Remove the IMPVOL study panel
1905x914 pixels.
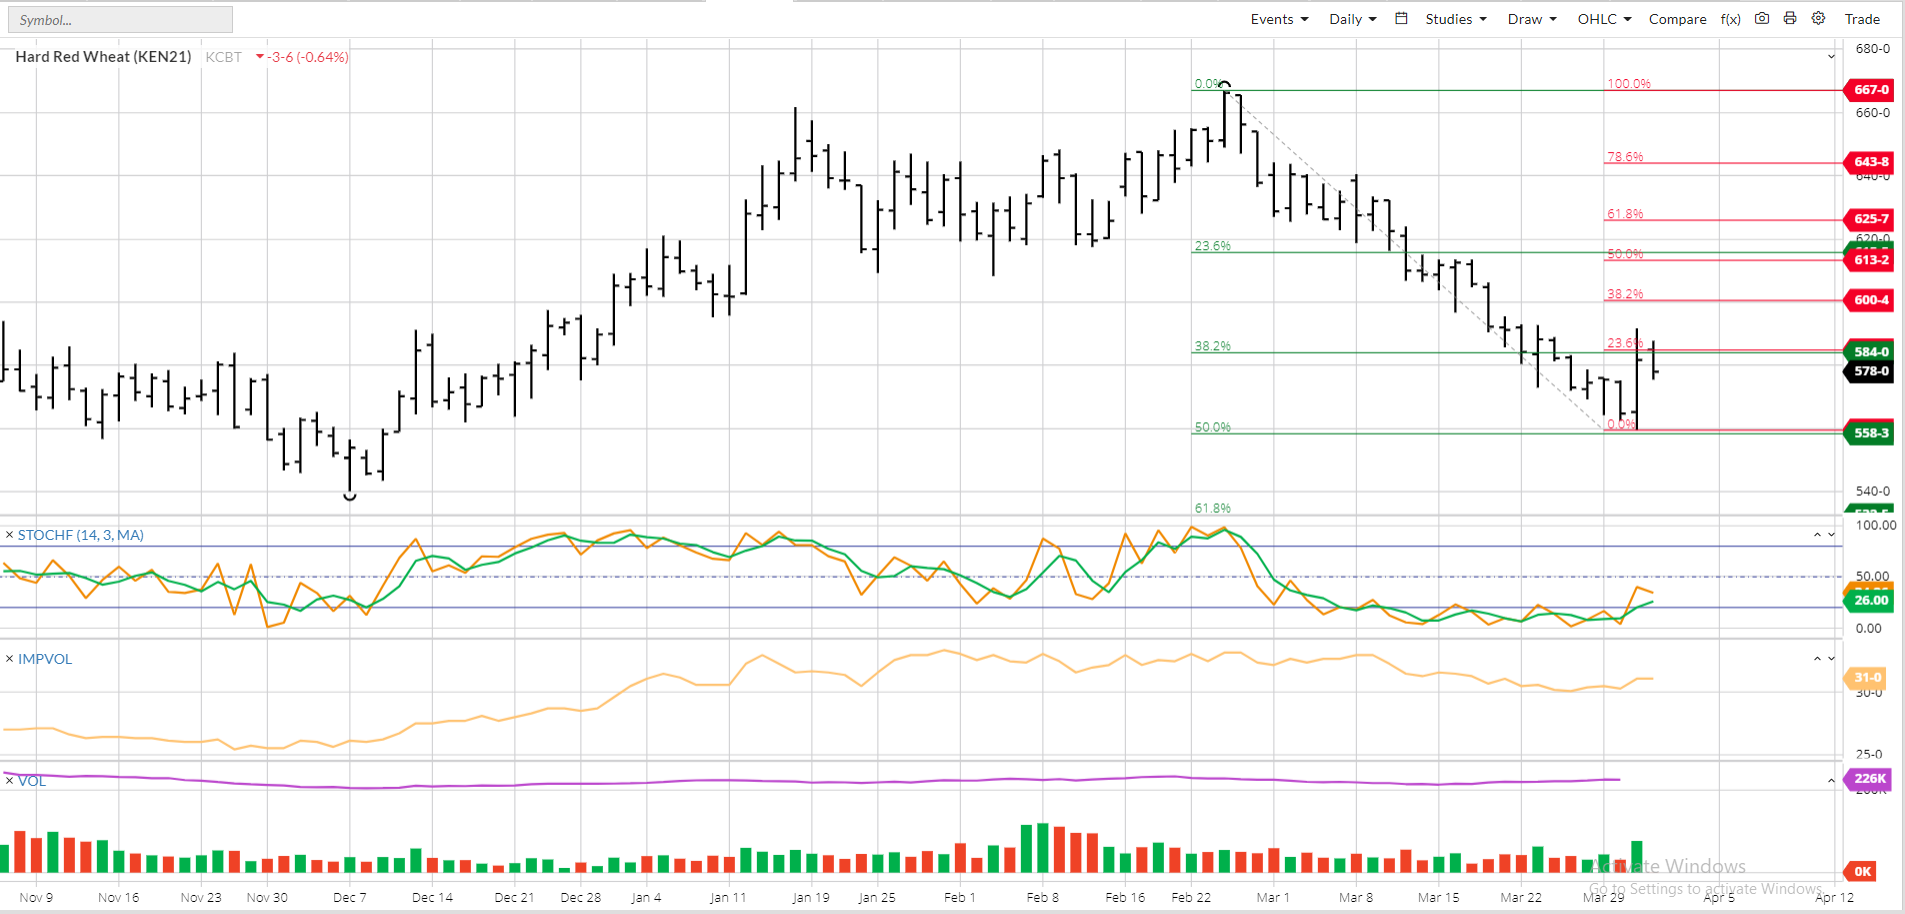(9, 659)
